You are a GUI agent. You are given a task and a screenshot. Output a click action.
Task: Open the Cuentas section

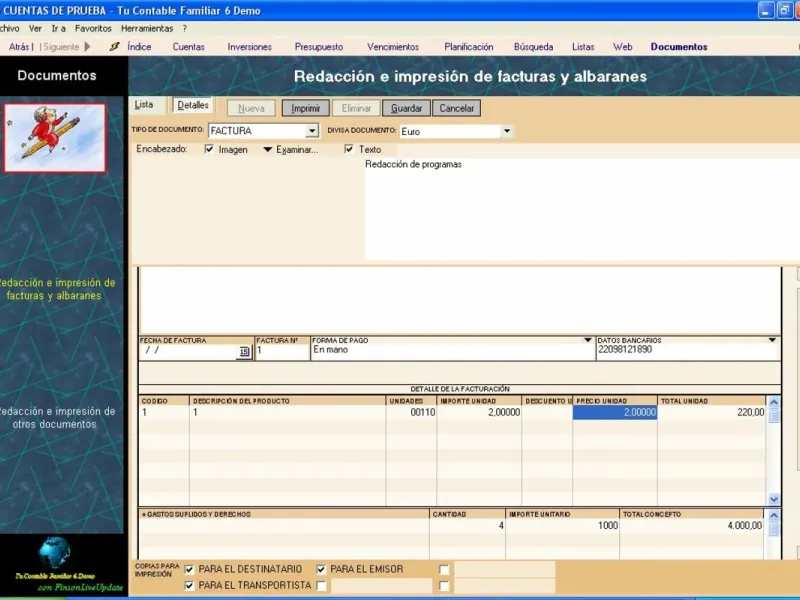click(188, 47)
